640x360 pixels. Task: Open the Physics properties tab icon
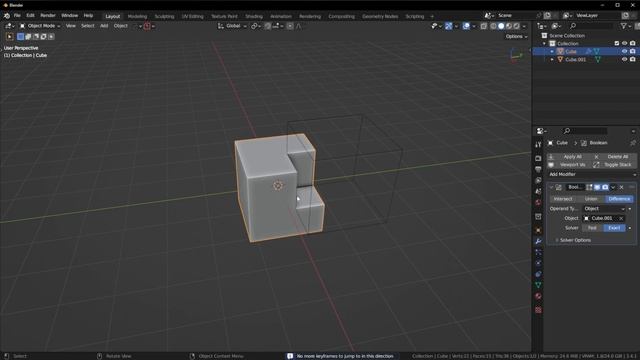(538, 263)
